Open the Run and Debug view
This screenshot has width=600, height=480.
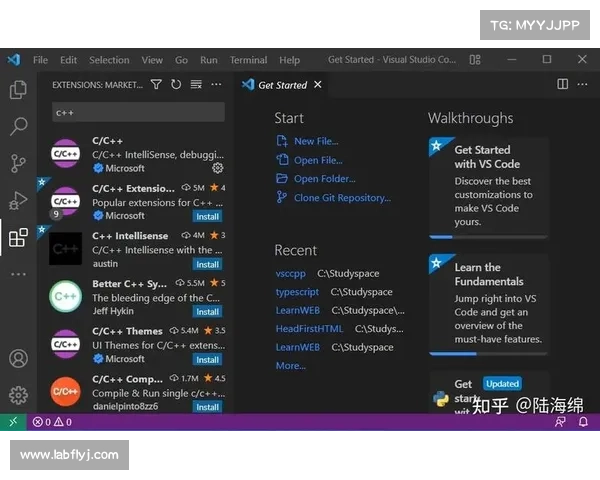18,200
